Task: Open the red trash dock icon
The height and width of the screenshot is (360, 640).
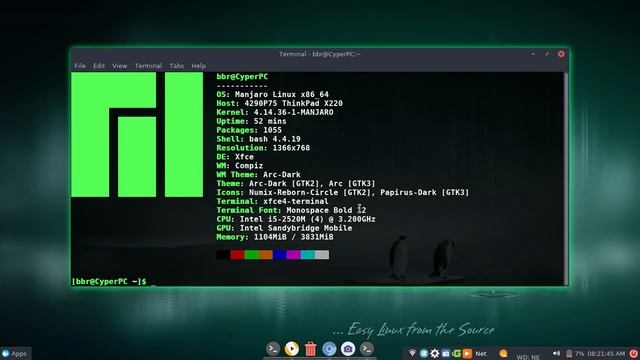Action: (310, 349)
